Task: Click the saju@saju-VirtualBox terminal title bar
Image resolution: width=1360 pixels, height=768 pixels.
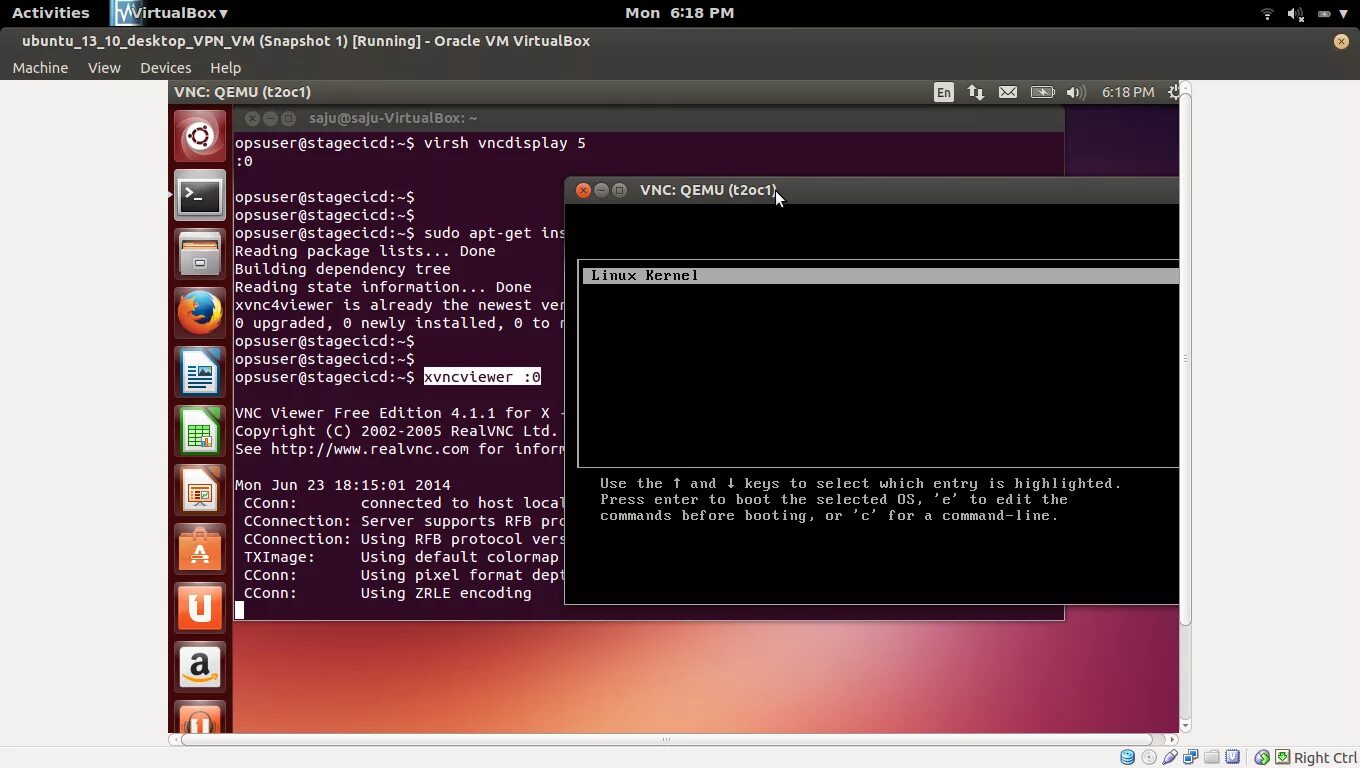Action: click(x=650, y=118)
